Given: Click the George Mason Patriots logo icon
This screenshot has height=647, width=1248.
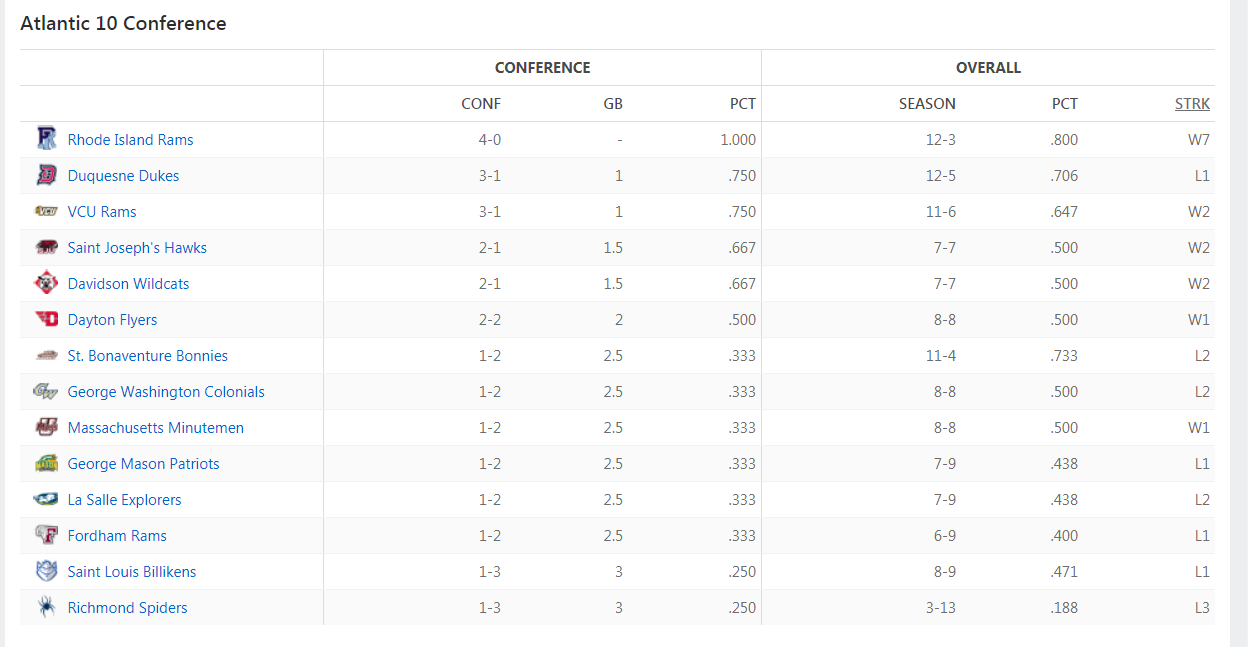Looking at the screenshot, I should 46,463.
